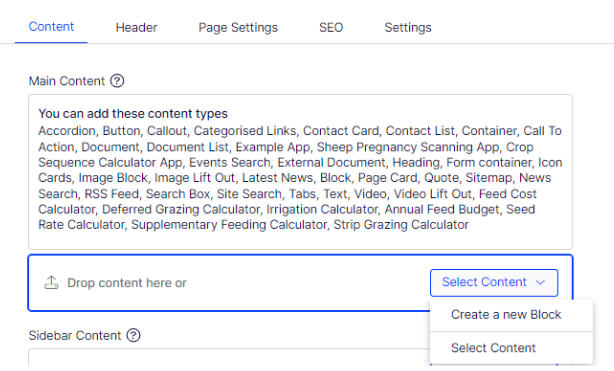Click the blue-outlined drop zone's empty middle

tap(305, 283)
